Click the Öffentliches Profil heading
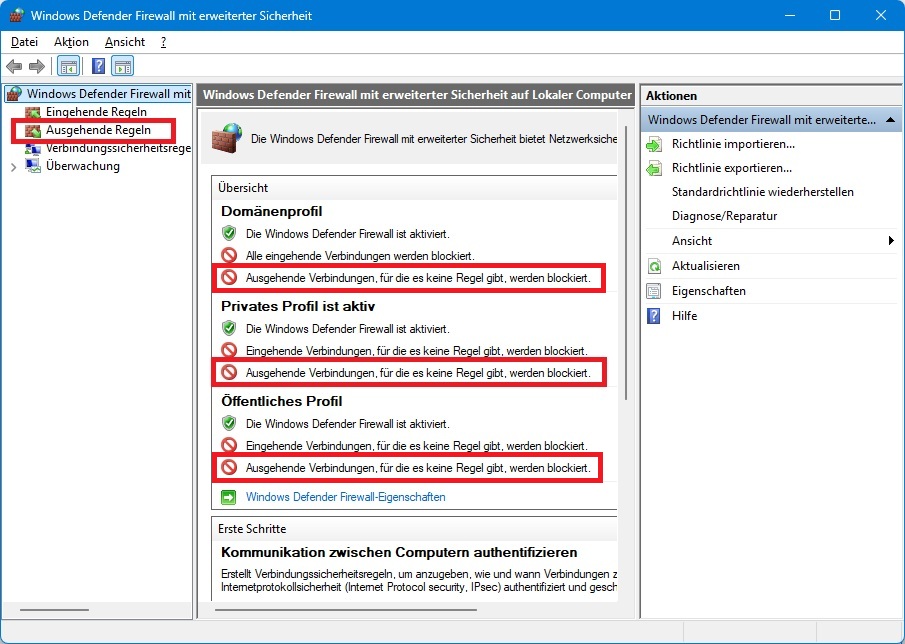905x644 pixels. point(281,401)
